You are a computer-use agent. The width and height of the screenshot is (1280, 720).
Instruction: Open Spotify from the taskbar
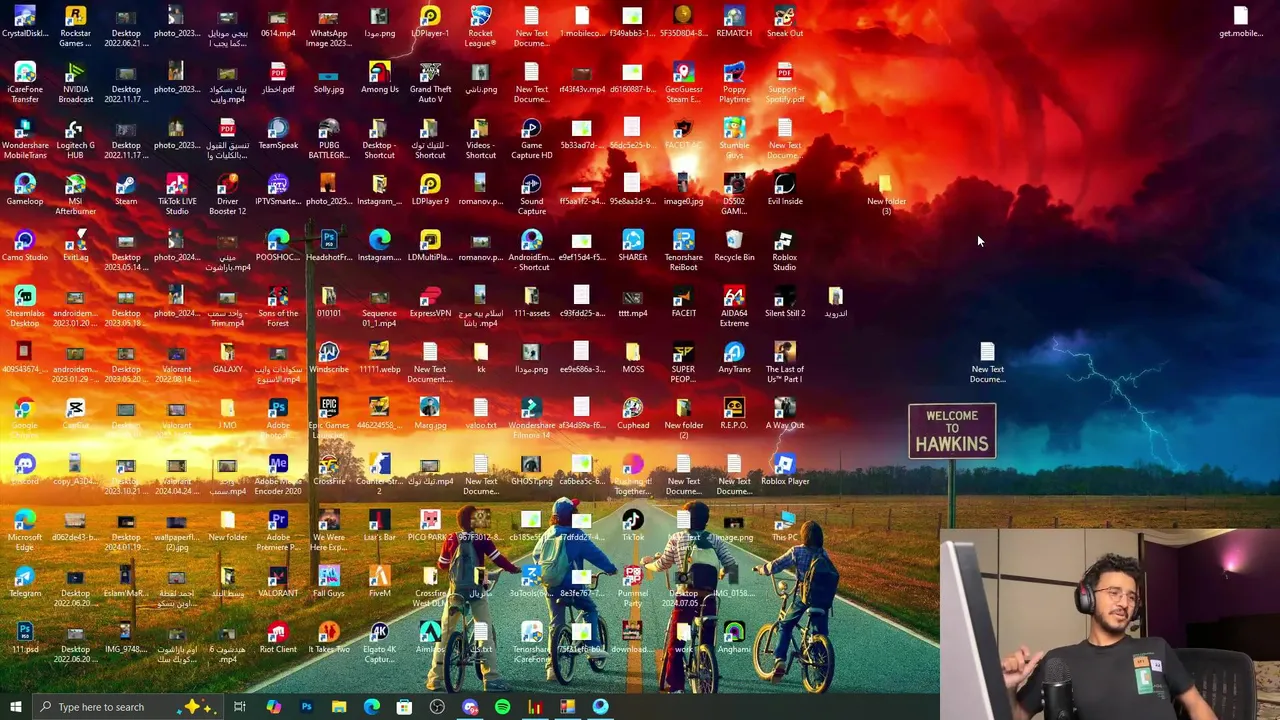[x=502, y=707]
